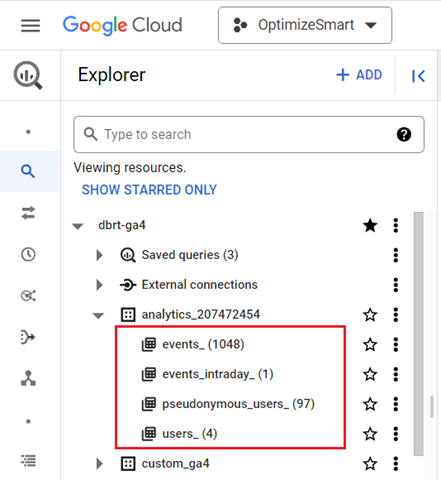Viewport: 441px width, 480px height.
Task: Open the search help question mark icon
Action: [x=404, y=135]
